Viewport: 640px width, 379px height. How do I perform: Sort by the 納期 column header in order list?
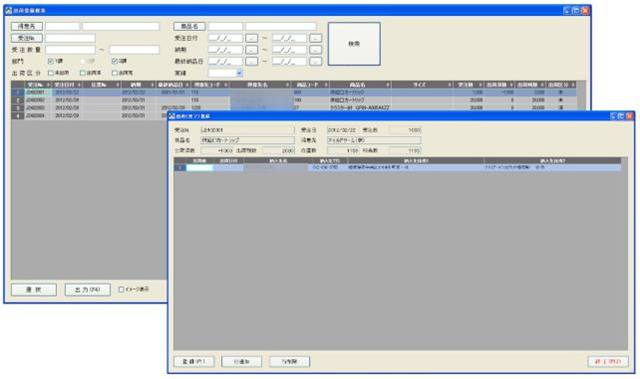(x=138, y=85)
